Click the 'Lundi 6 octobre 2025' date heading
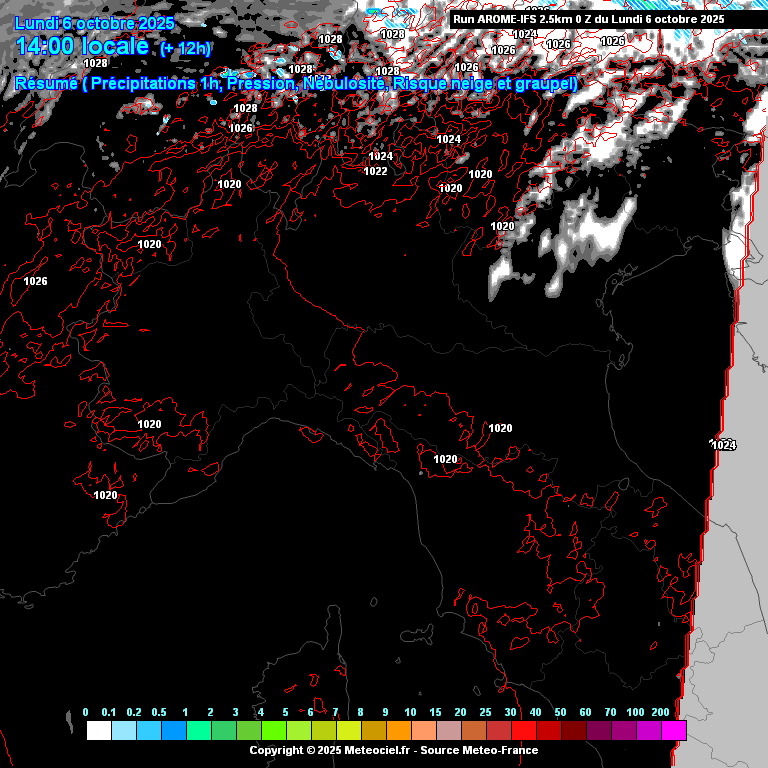 [95, 23]
